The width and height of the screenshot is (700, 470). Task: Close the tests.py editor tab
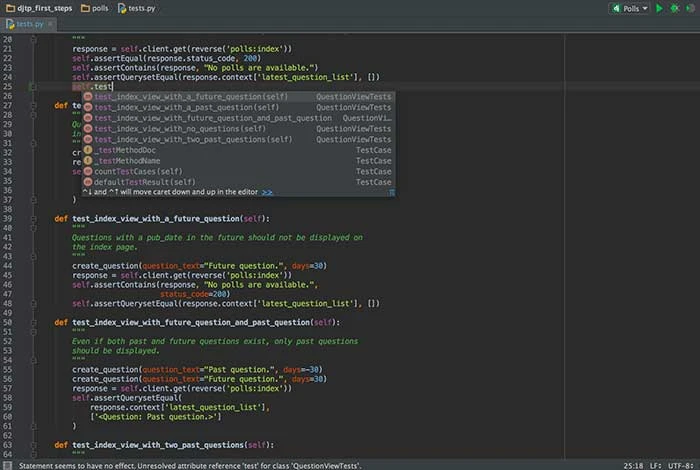pyautogui.click(x=50, y=24)
